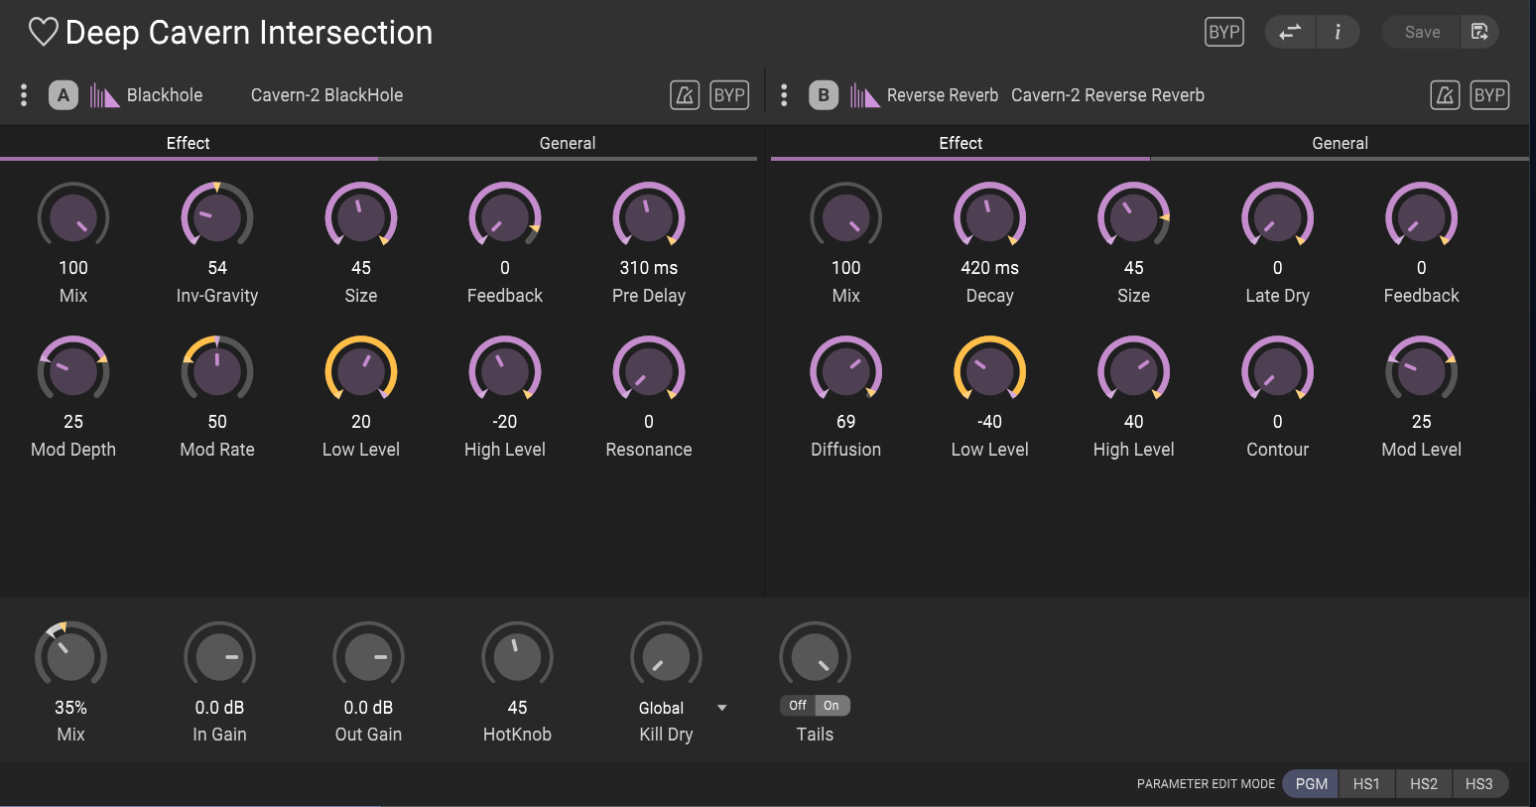This screenshot has height=807, width=1536.
Task: Open effect A three-dot options menu
Action: coord(24,95)
